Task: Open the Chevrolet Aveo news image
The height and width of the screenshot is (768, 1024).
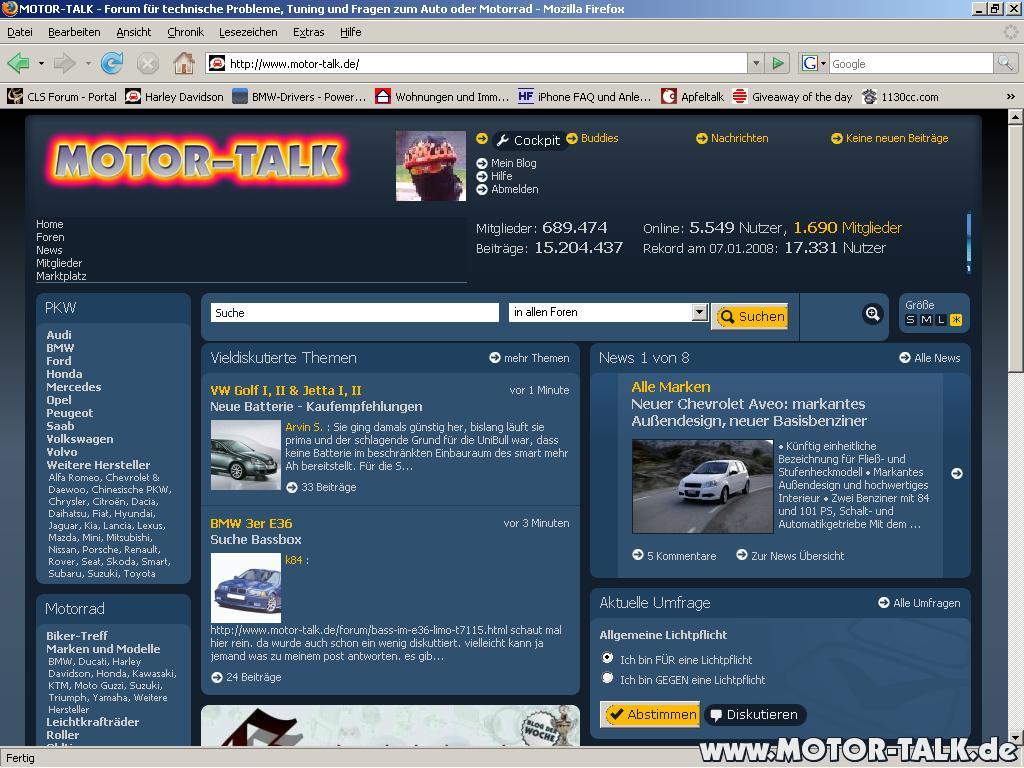Action: [703, 487]
